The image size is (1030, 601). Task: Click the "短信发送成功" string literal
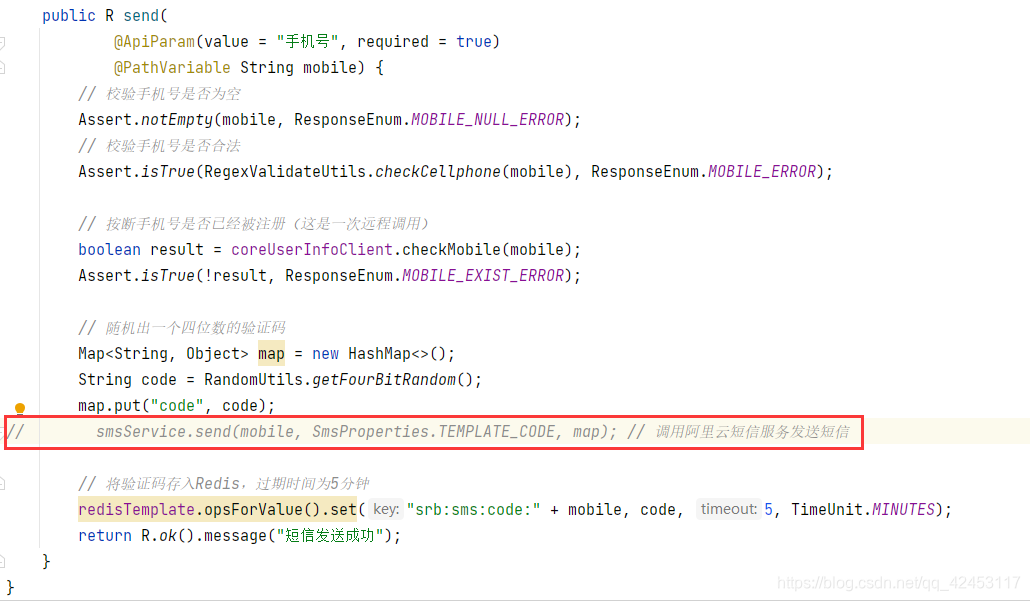click(x=330, y=536)
